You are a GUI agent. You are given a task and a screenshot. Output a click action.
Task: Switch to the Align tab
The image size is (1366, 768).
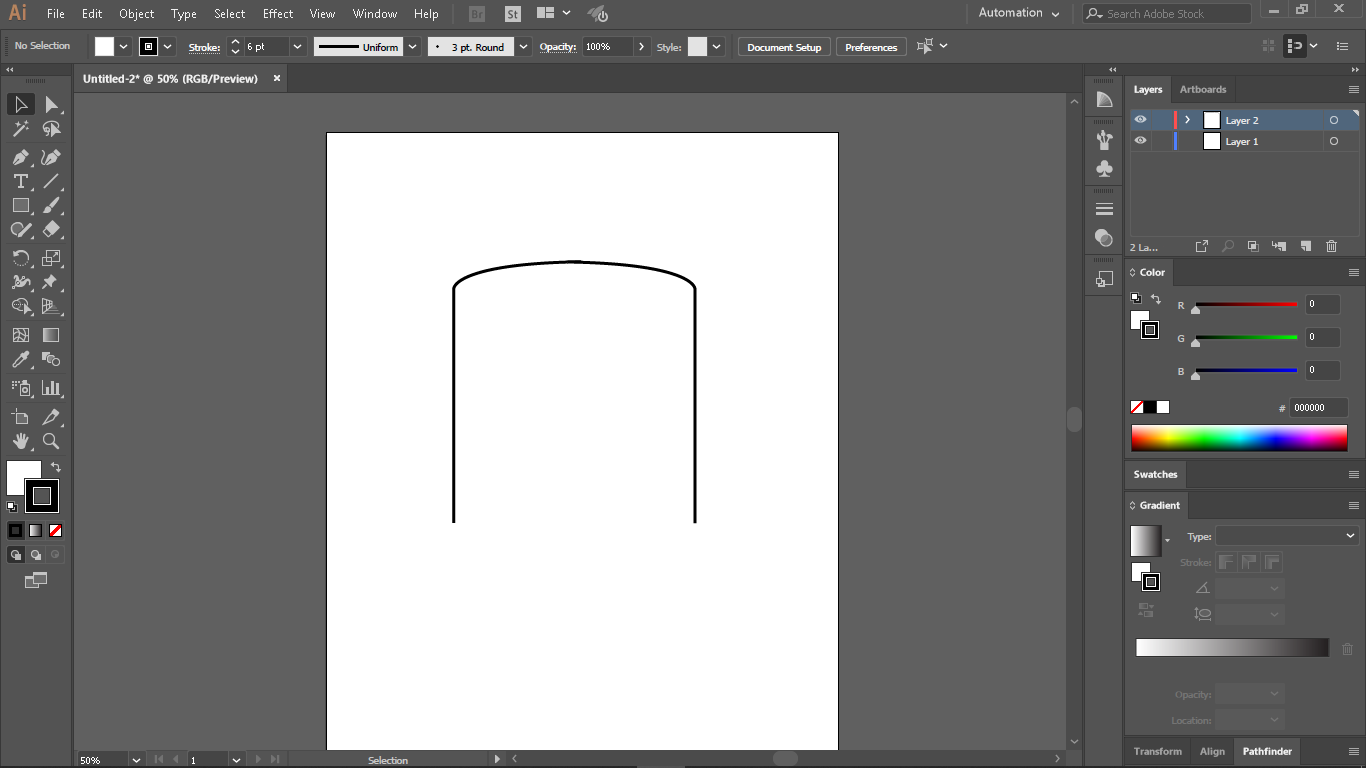tap(1212, 751)
